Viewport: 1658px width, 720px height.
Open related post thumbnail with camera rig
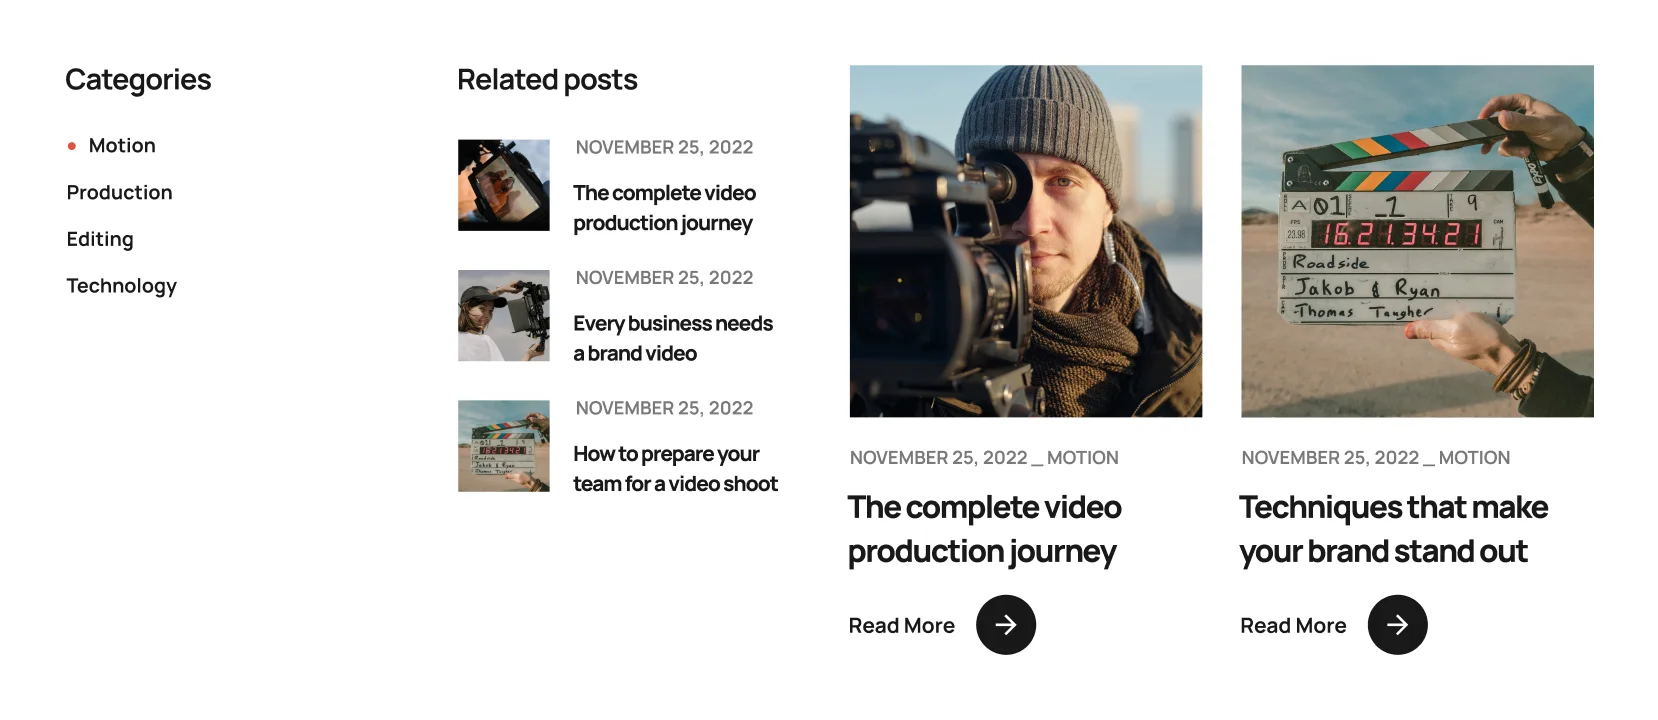click(x=504, y=185)
